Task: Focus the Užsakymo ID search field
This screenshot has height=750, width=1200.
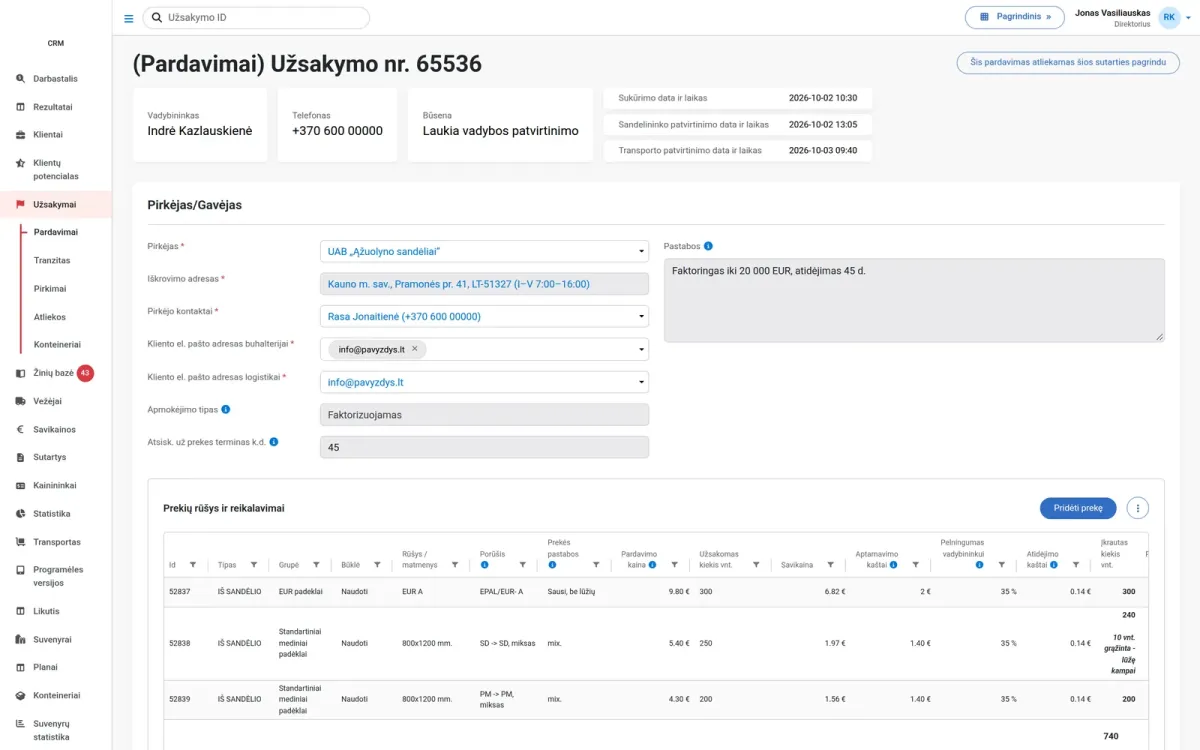Action: (256, 18)
